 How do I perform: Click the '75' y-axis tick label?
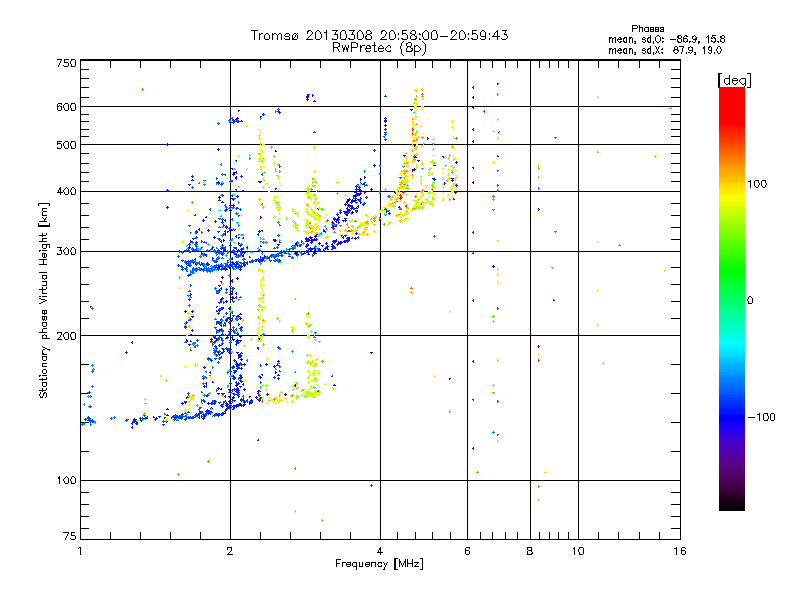pos(70,536)
